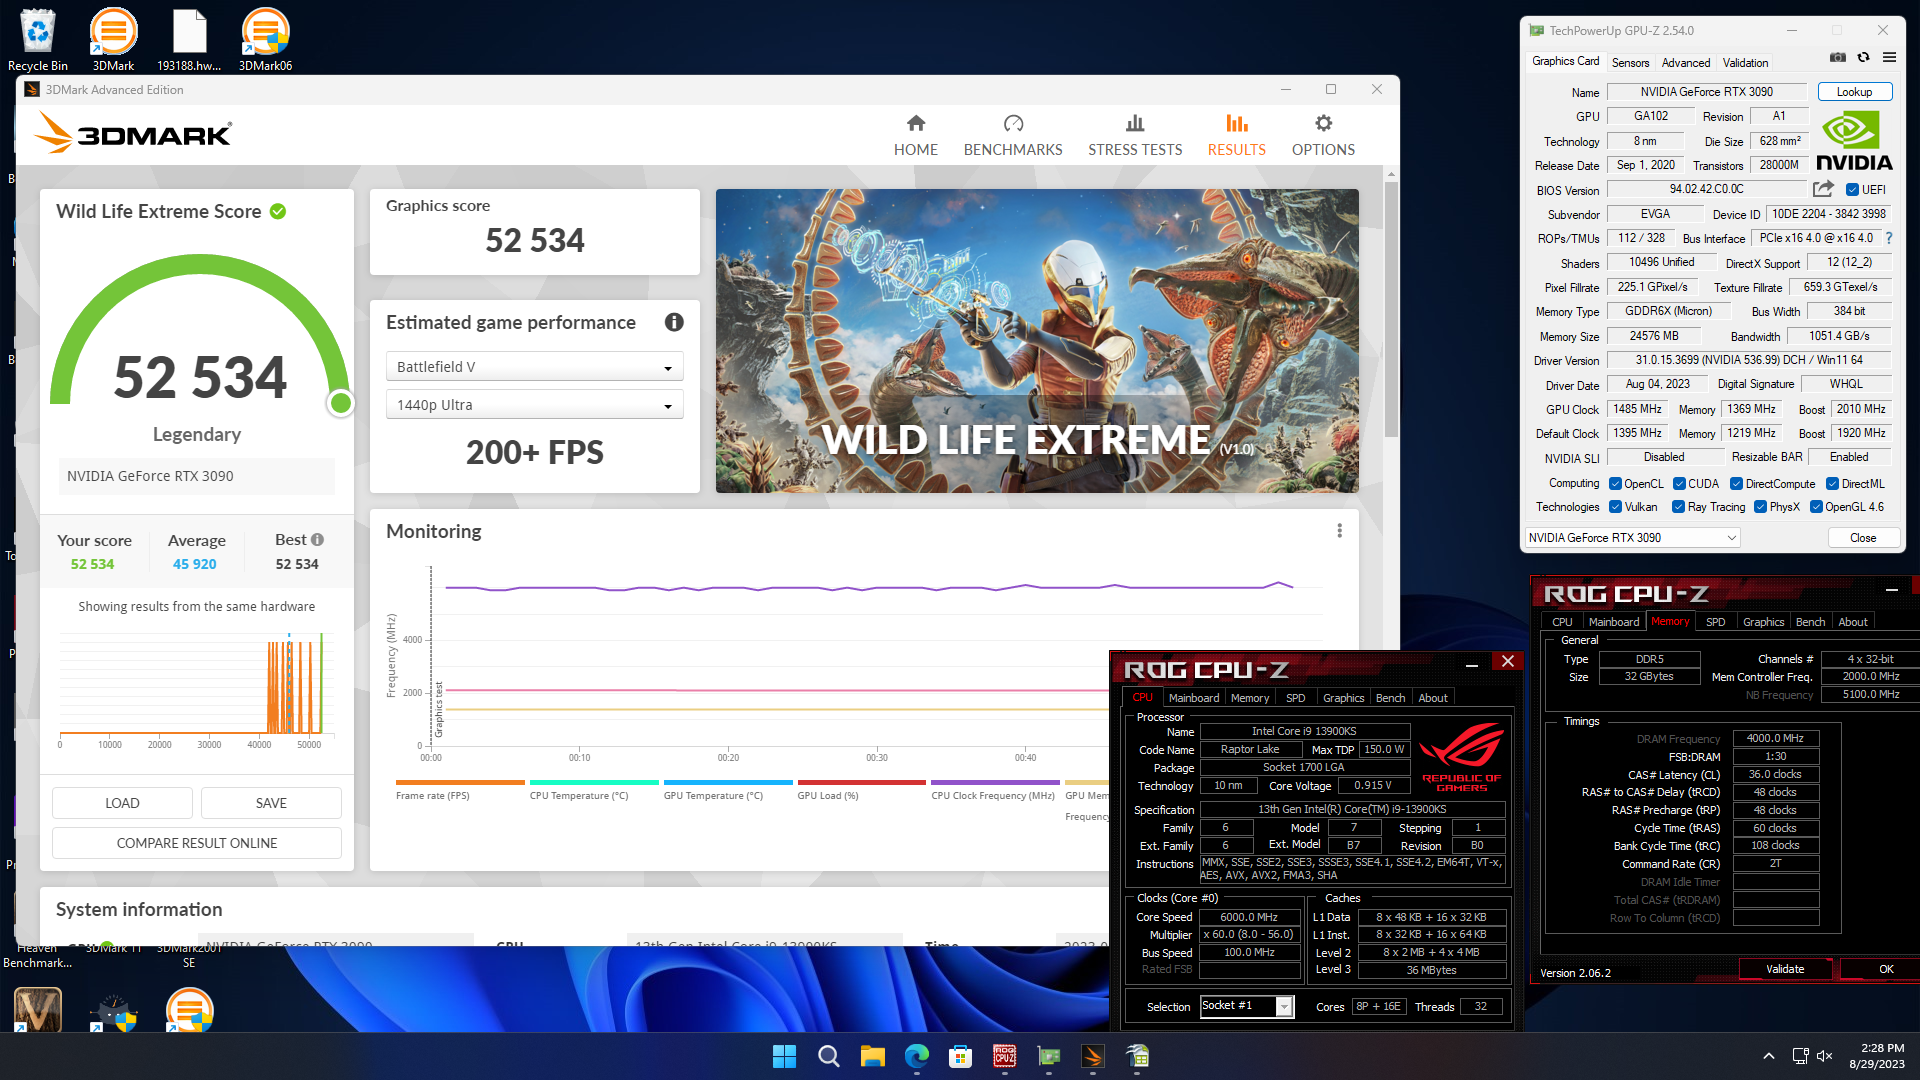Screen dimensions: 1920x1080
Task: Click the ROG CPU-Z taskbar icon
Action: pyautogui.click(x=1004, y=1056)
